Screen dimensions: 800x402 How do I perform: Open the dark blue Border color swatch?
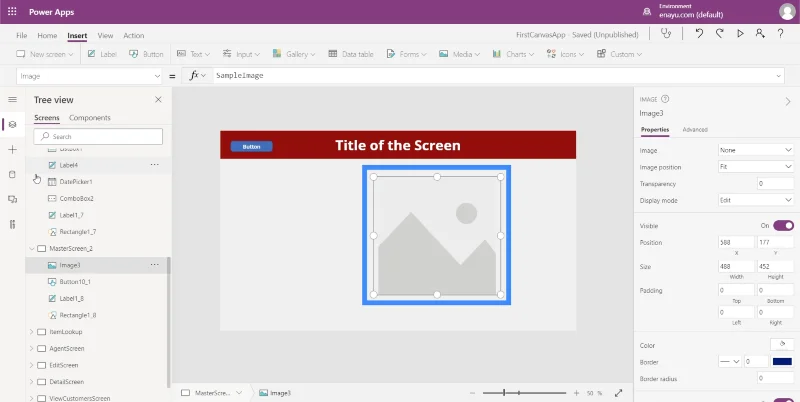tap(782, 362)
